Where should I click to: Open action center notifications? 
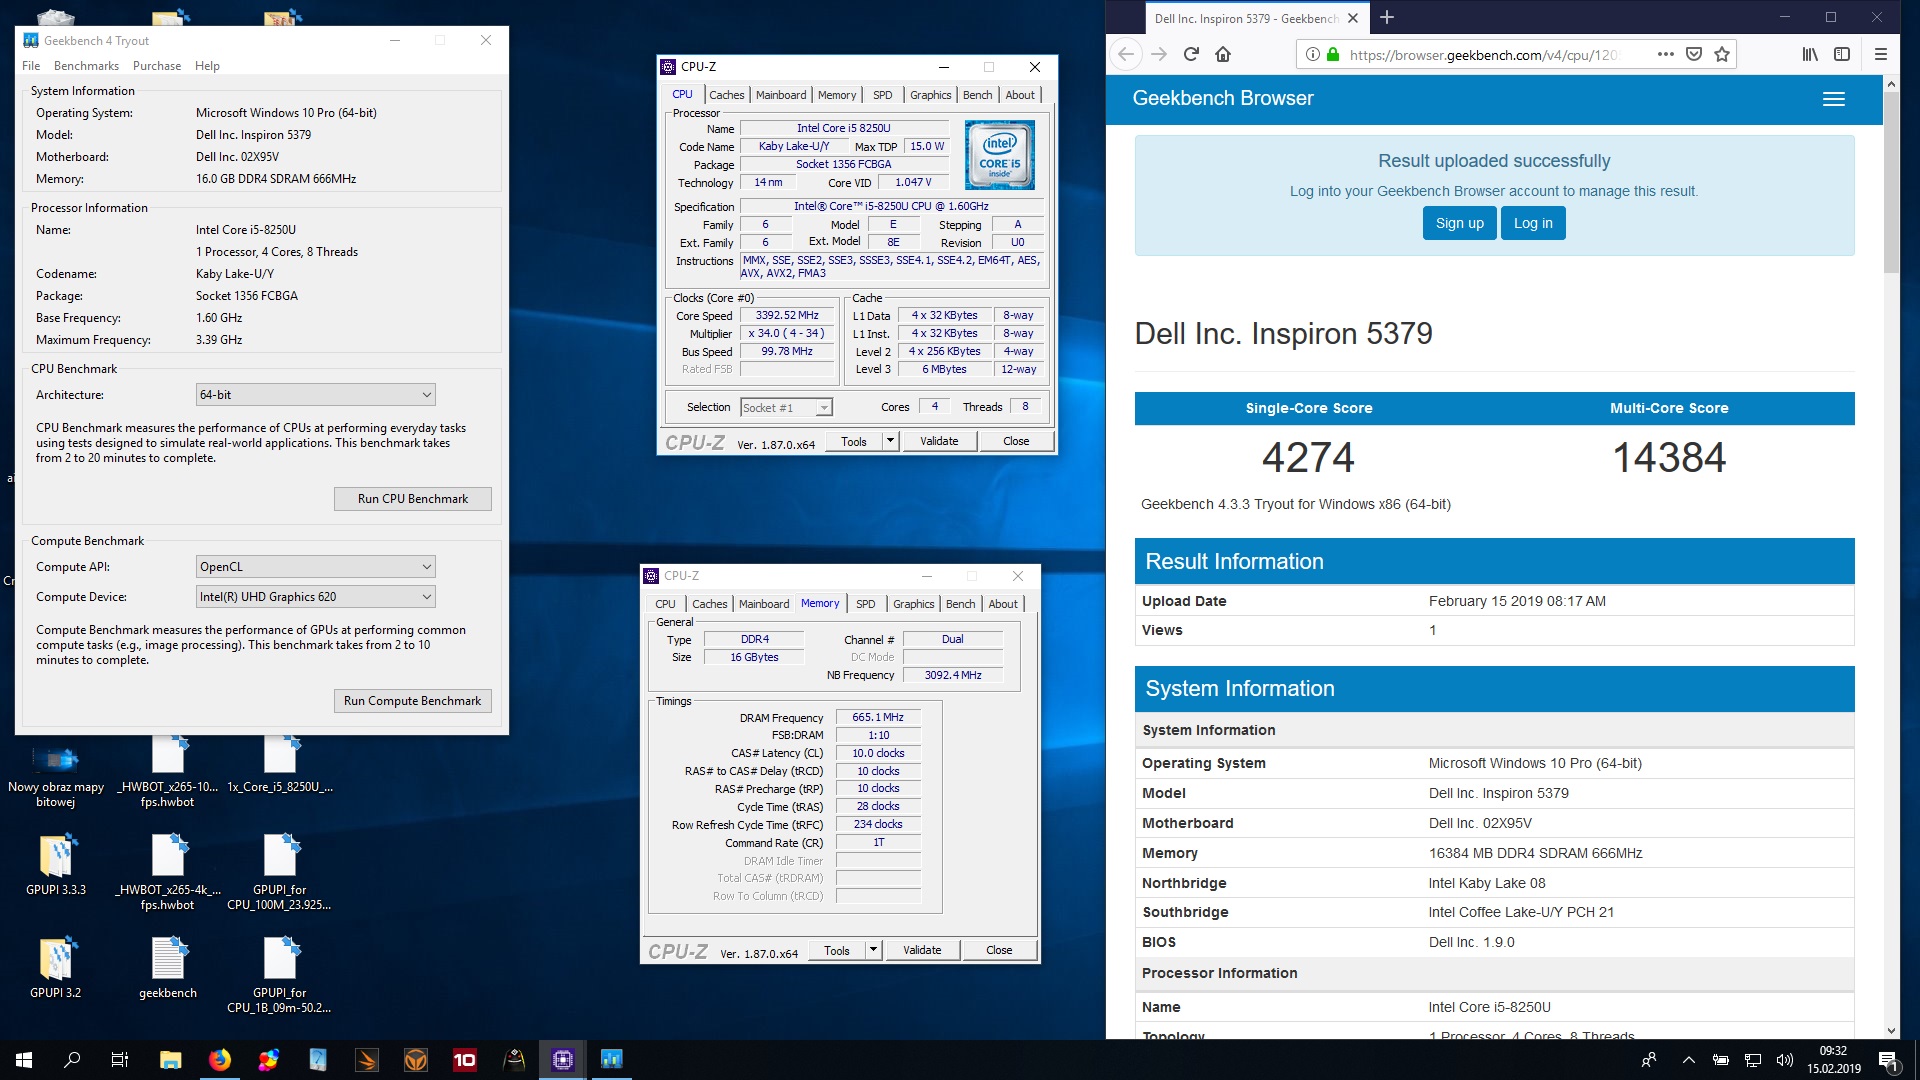click(1888, 1060)
